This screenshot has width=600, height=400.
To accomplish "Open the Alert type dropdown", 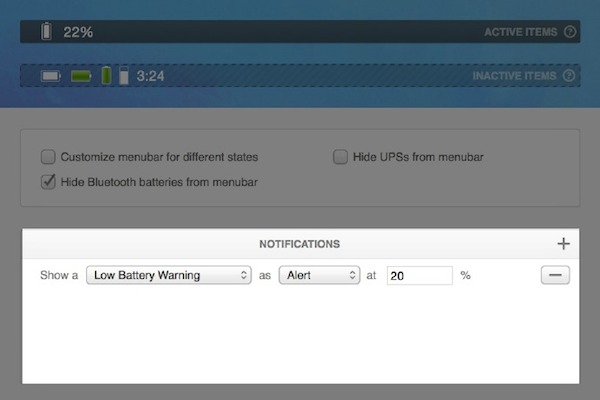I will click(x=320, y=275).
